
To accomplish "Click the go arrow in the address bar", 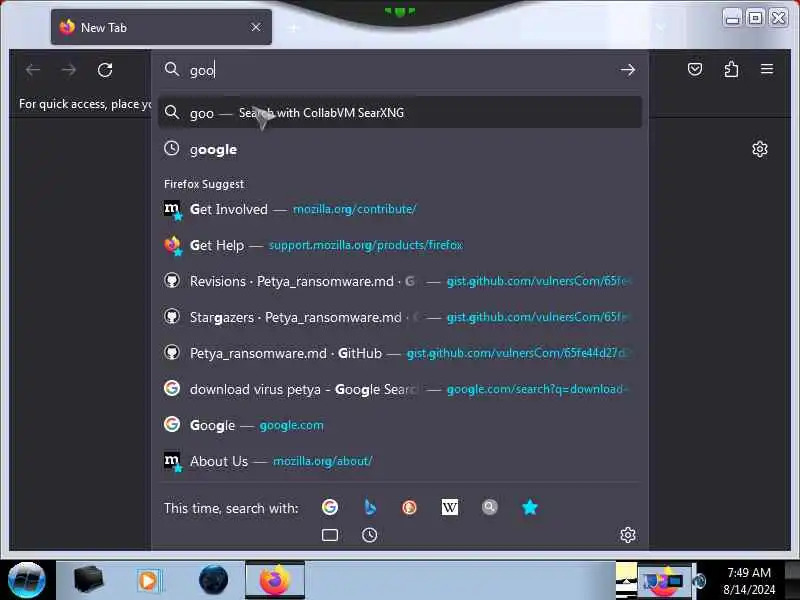I will (628, 70).
